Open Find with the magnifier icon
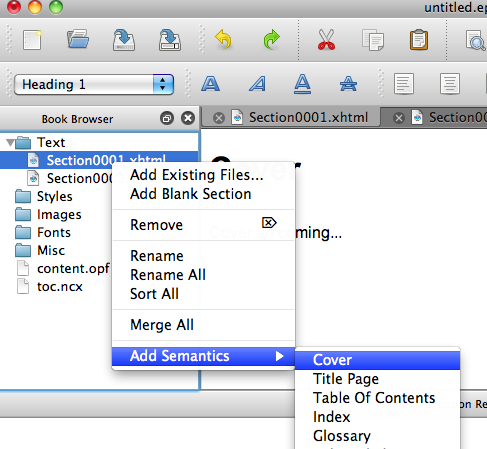 point(475,40)
